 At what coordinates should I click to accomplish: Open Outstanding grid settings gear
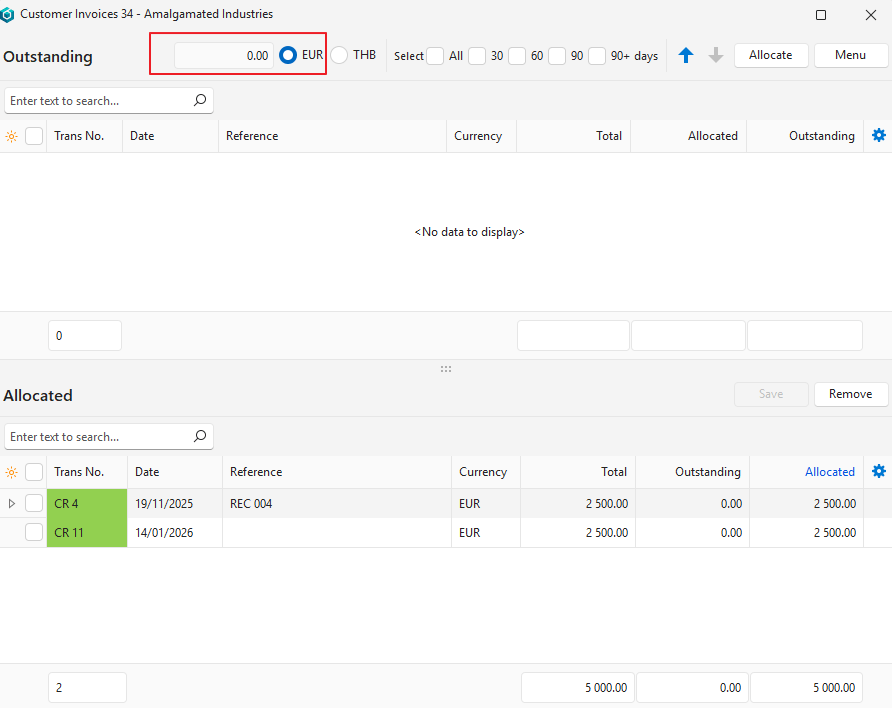point(879,136)
